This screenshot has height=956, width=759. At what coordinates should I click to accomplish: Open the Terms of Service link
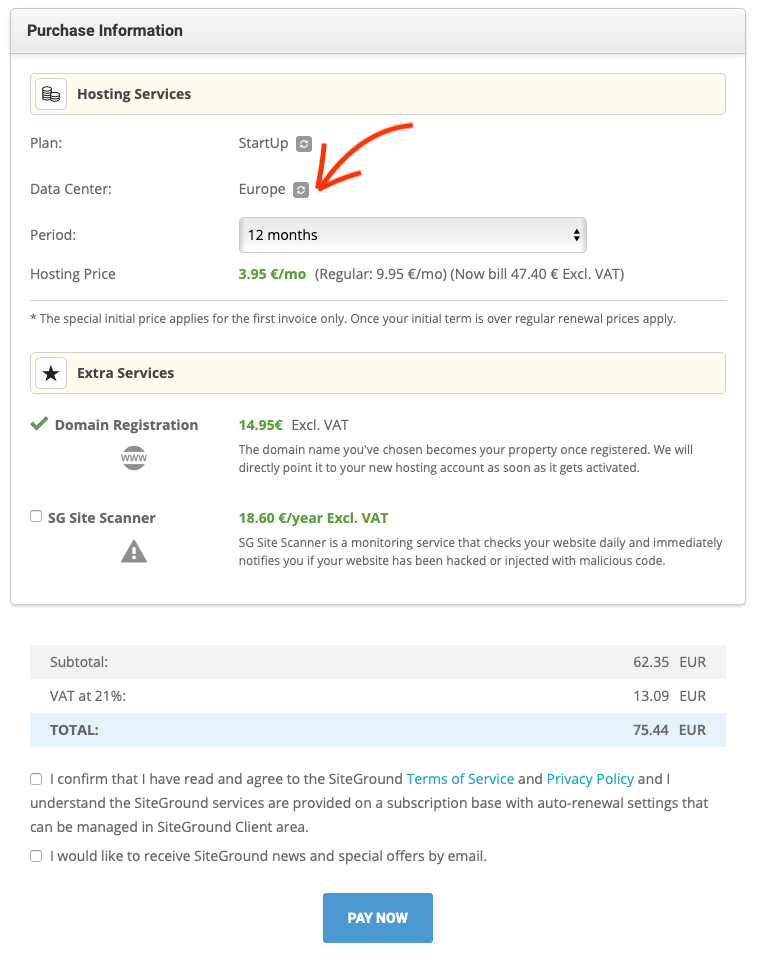click(460, 779)
